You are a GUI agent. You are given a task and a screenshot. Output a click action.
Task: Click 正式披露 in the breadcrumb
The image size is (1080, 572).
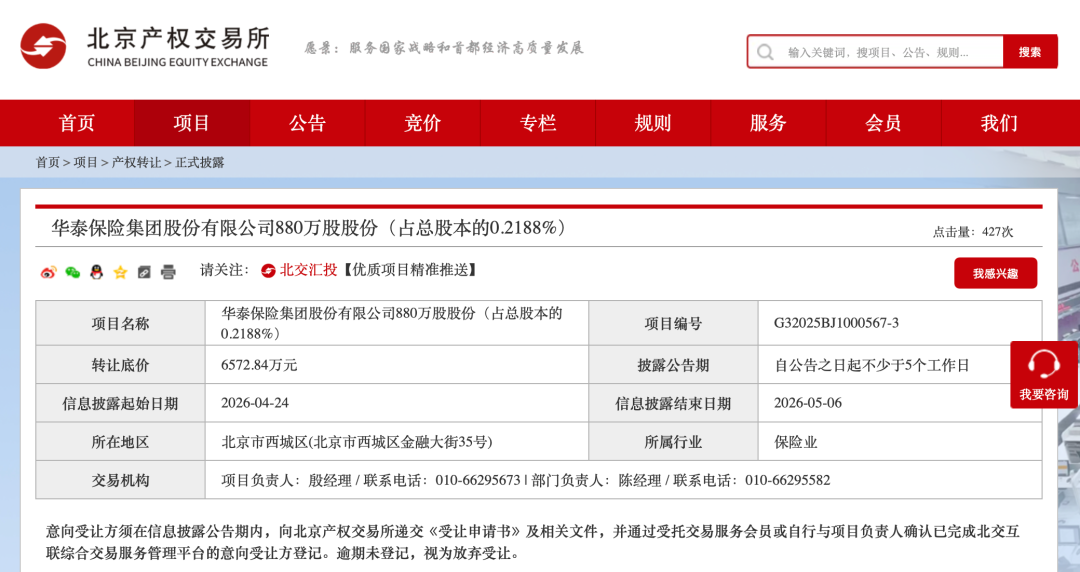(x=200, y=163)
